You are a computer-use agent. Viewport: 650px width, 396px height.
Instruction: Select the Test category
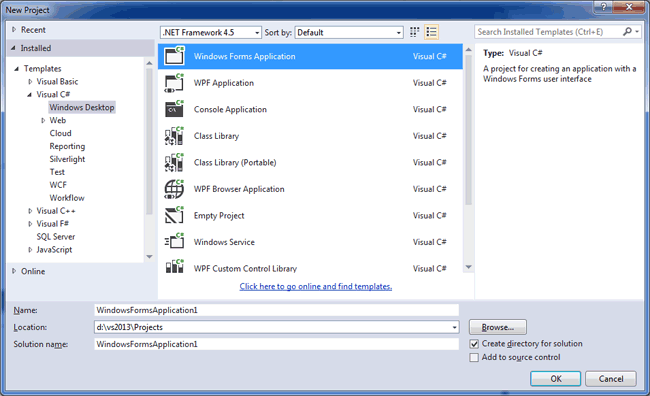coord(57,172)
